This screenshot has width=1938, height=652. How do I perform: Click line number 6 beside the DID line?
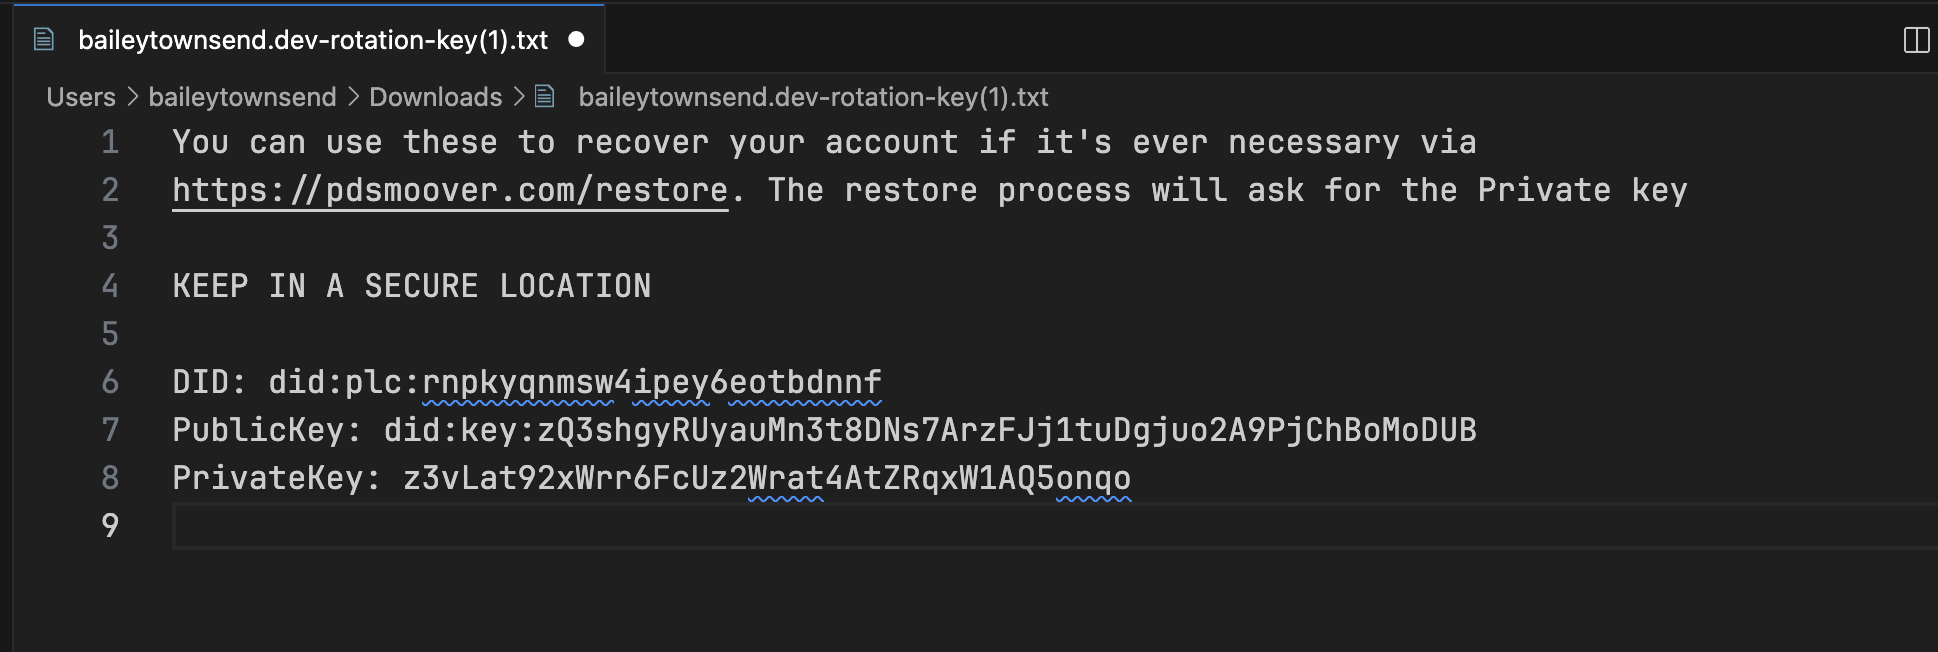point(110,382)
